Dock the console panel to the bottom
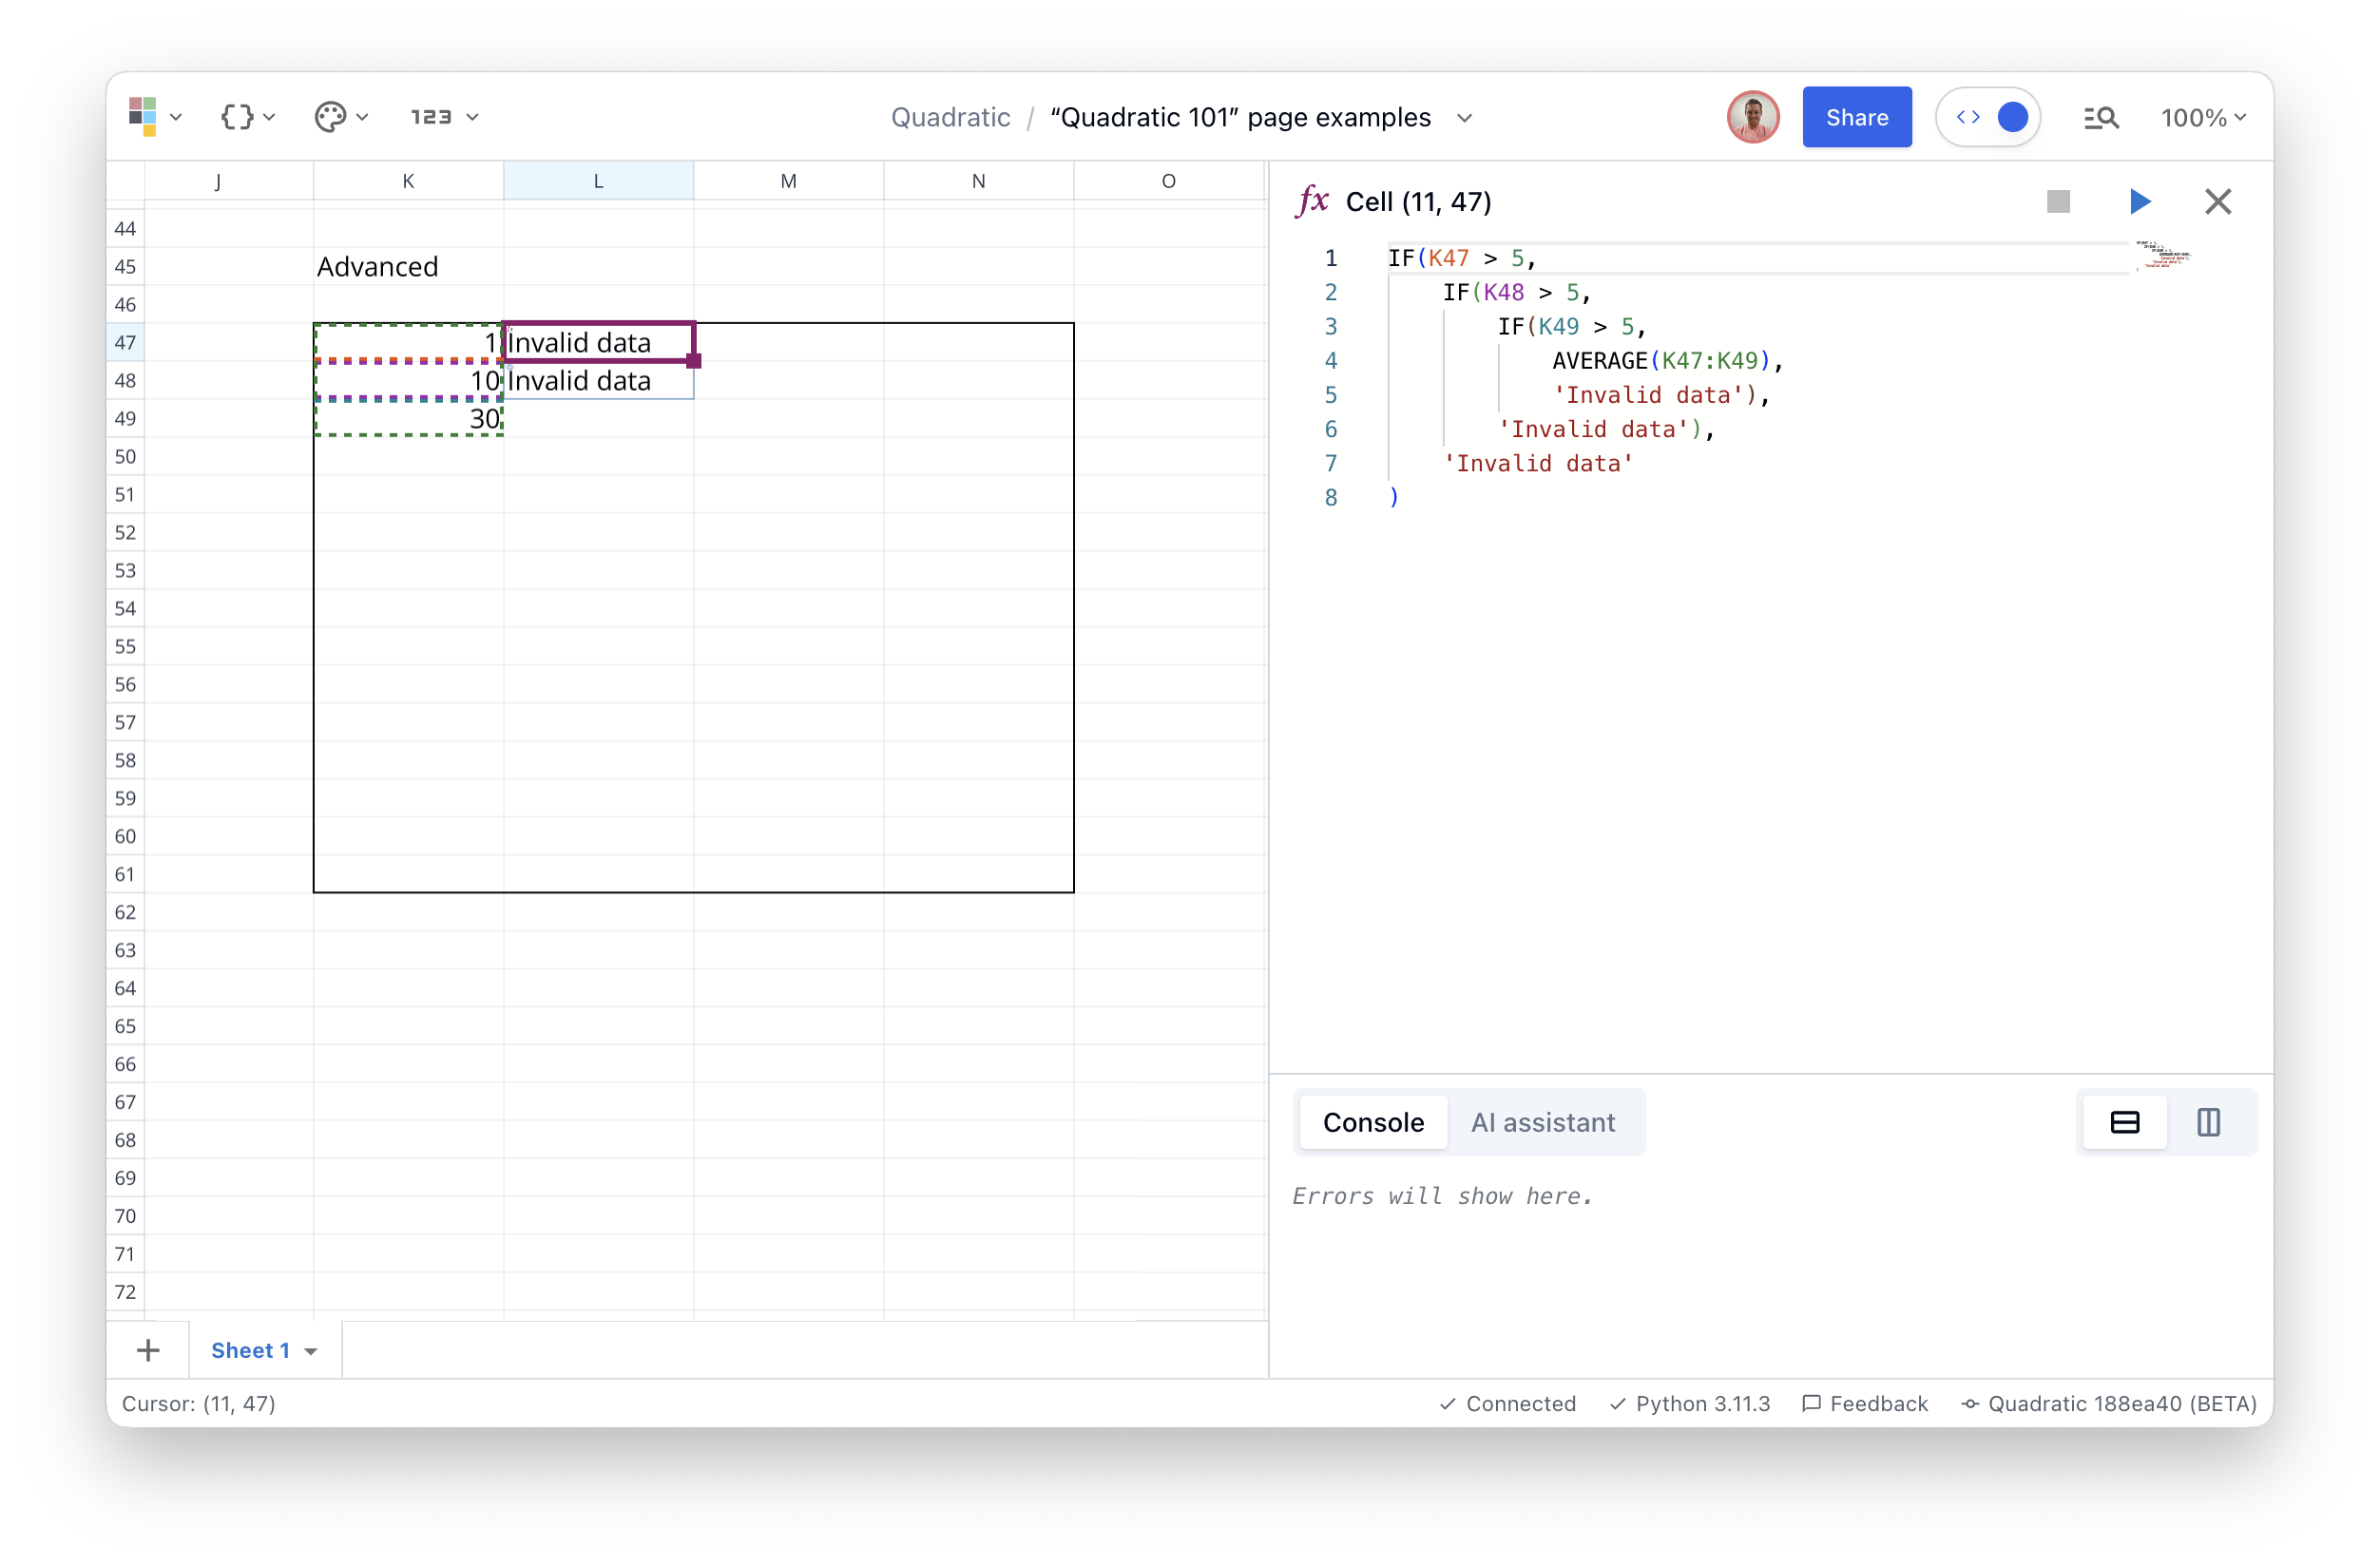 2124,1122
